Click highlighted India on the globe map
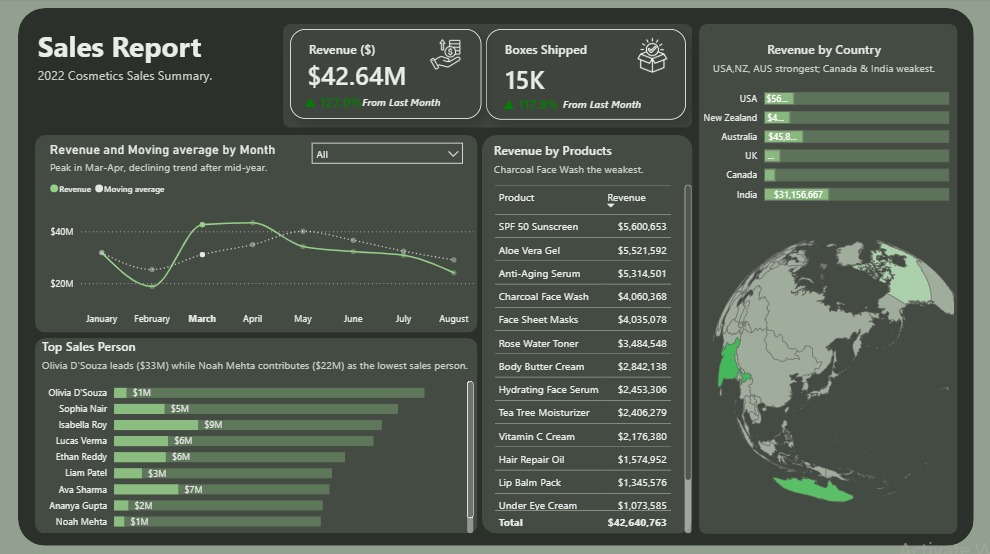This screenshot has height=554, width=990. 729,363
